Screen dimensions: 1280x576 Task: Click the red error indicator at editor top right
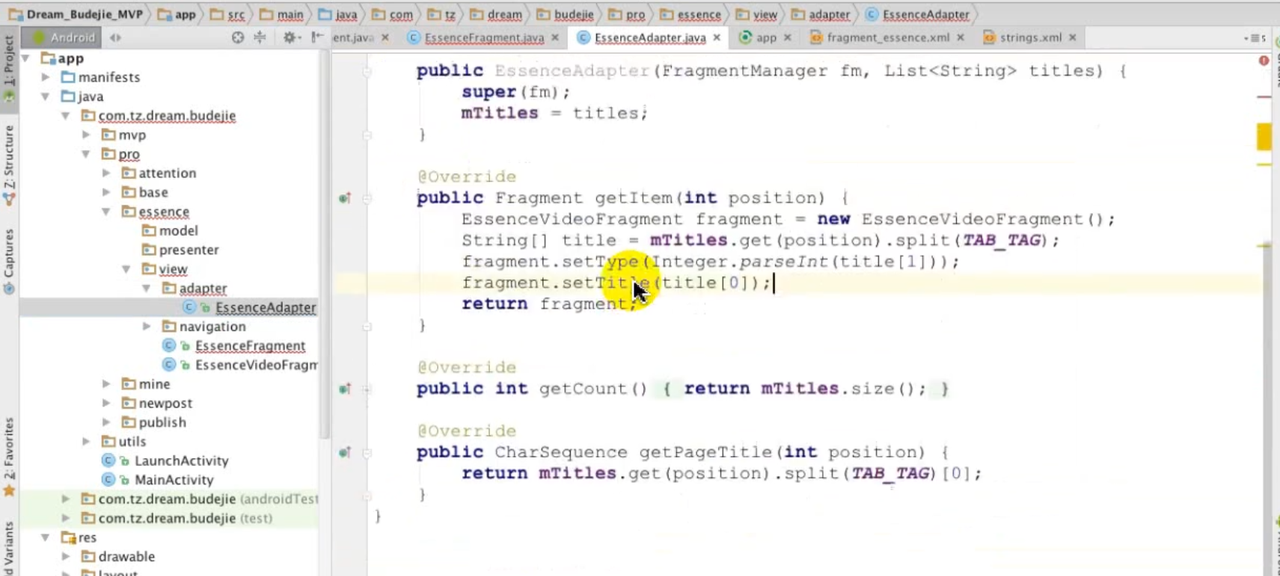click(1264, 61)
